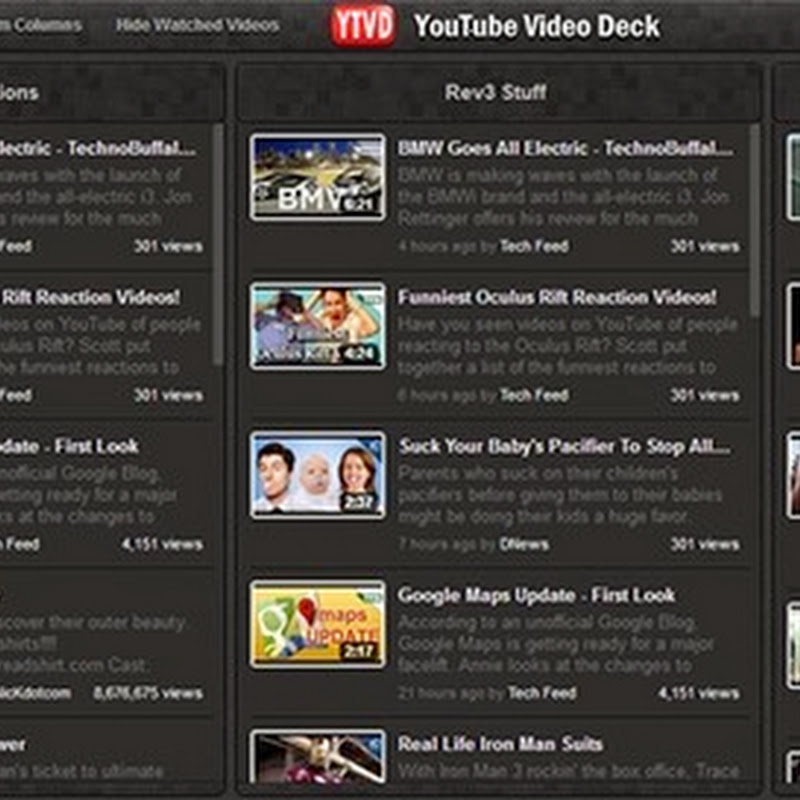Open 'Rift Reaction Videos!' title in the left column
The width and height of the screenshot is (800, 800).
(90, 297)
